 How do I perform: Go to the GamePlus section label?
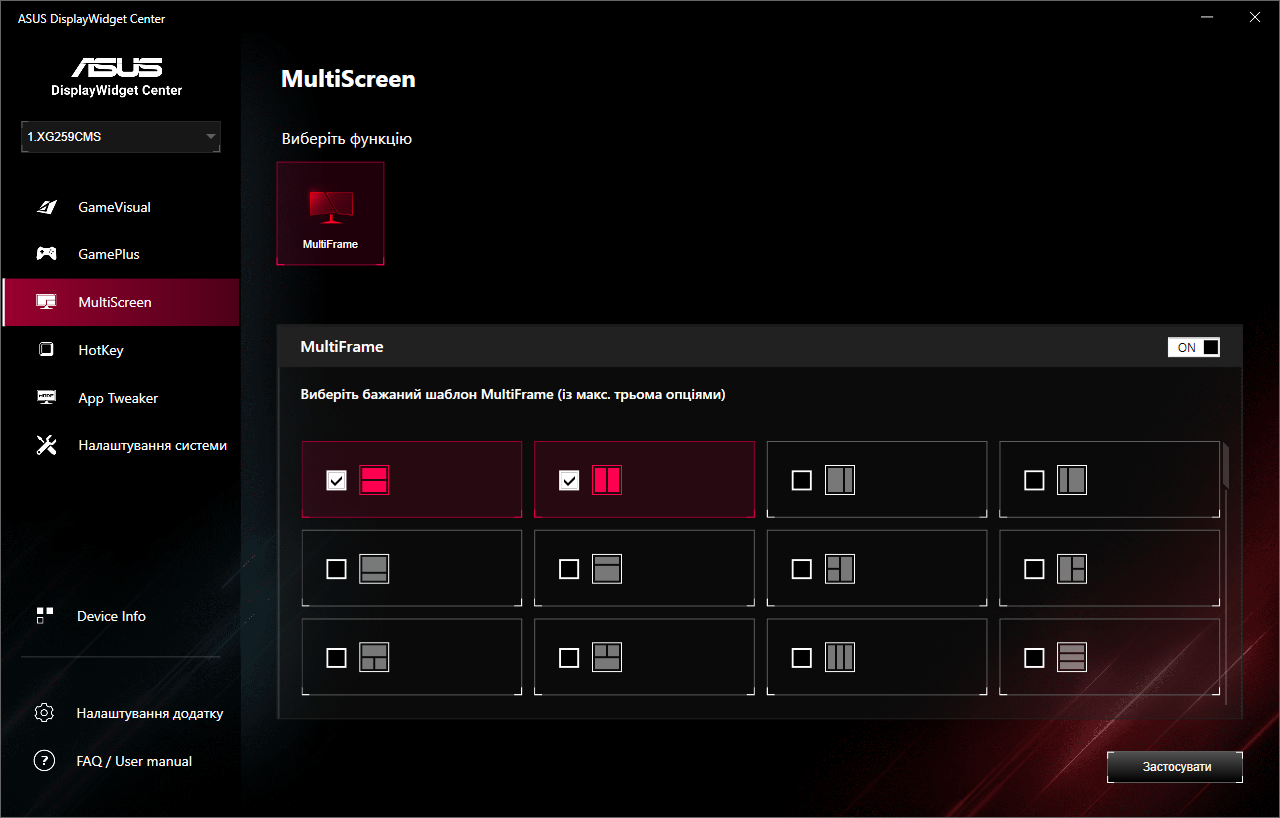109,254
